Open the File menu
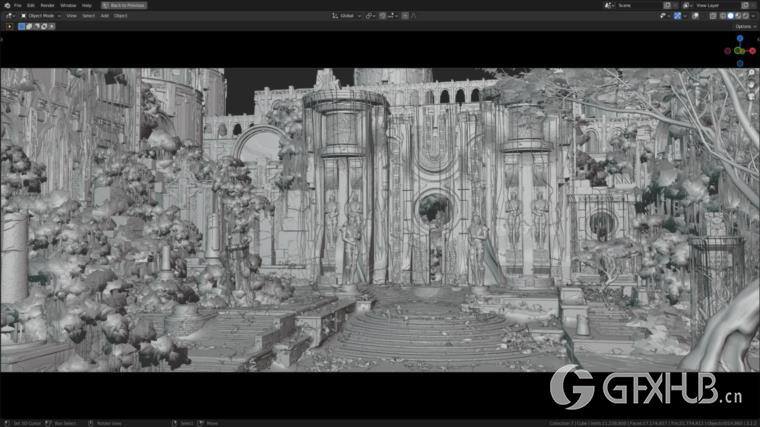 pos(18,5)
